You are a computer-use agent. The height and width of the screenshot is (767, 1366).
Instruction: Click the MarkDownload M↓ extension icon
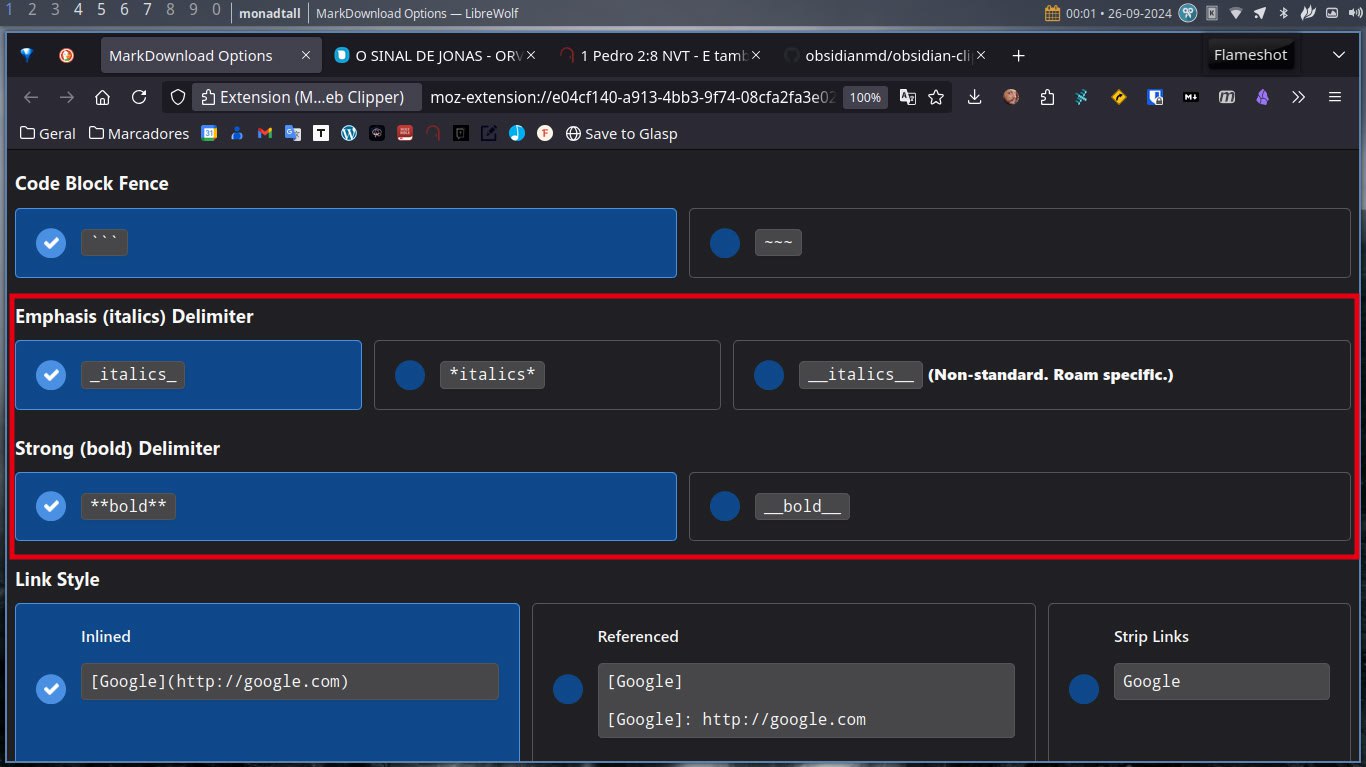tap(1191, 97)
